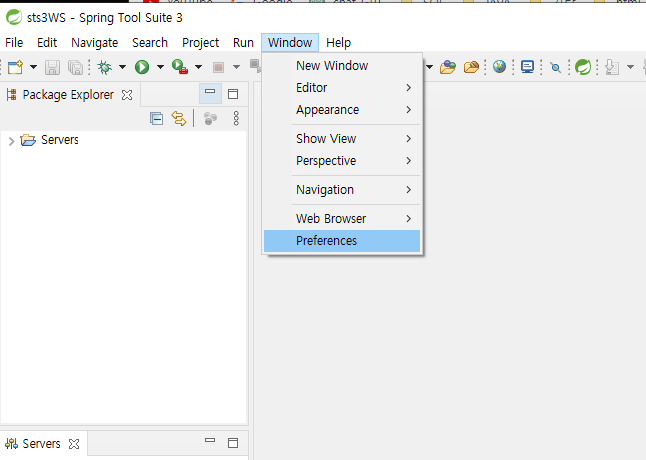Maximize the Package Explorer view
This screenshot has height=460, width=646.
(233, 94)
